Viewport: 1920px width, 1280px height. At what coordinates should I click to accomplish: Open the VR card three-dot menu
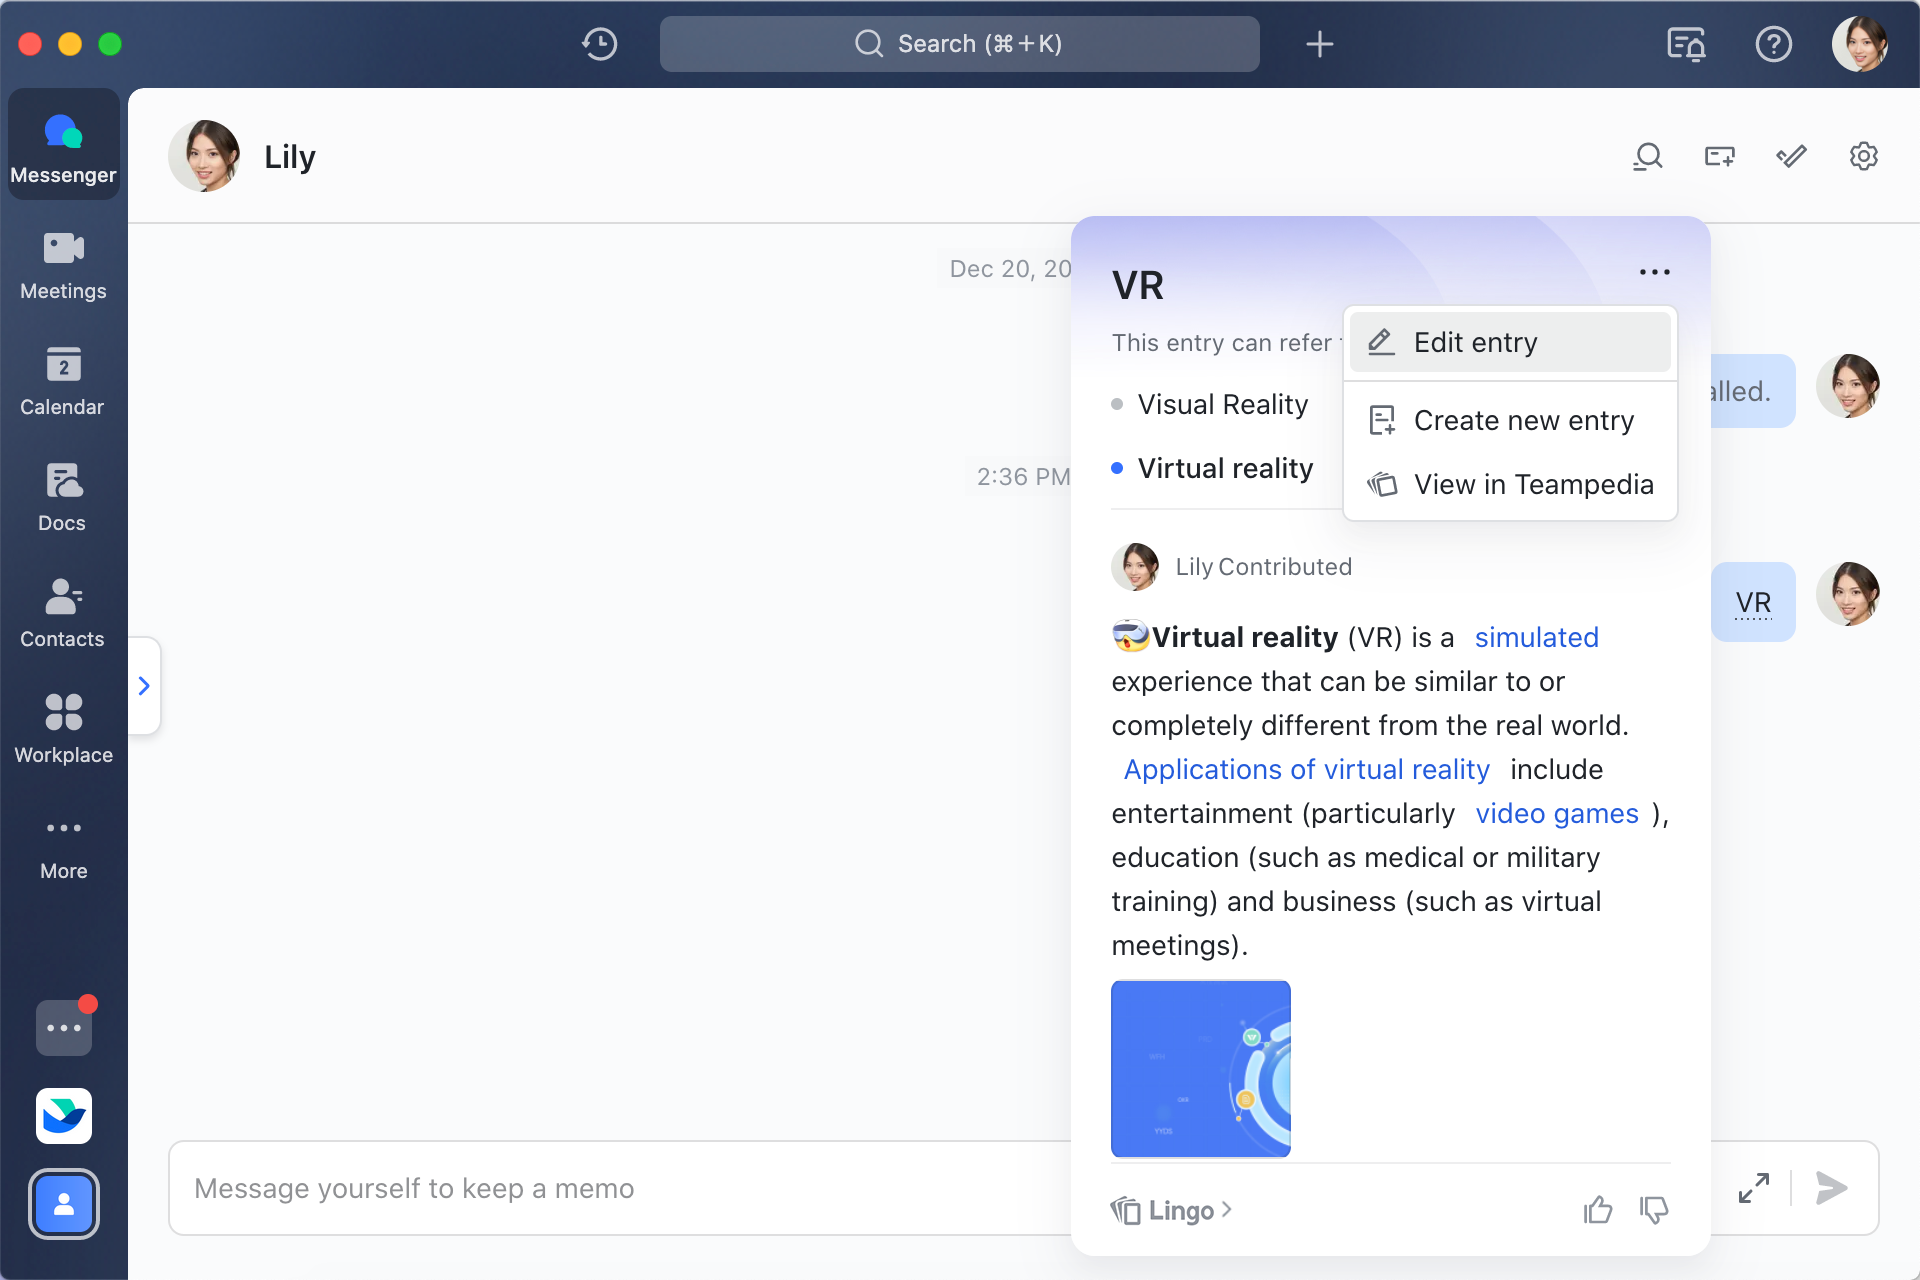click(x=1654, y=272)
